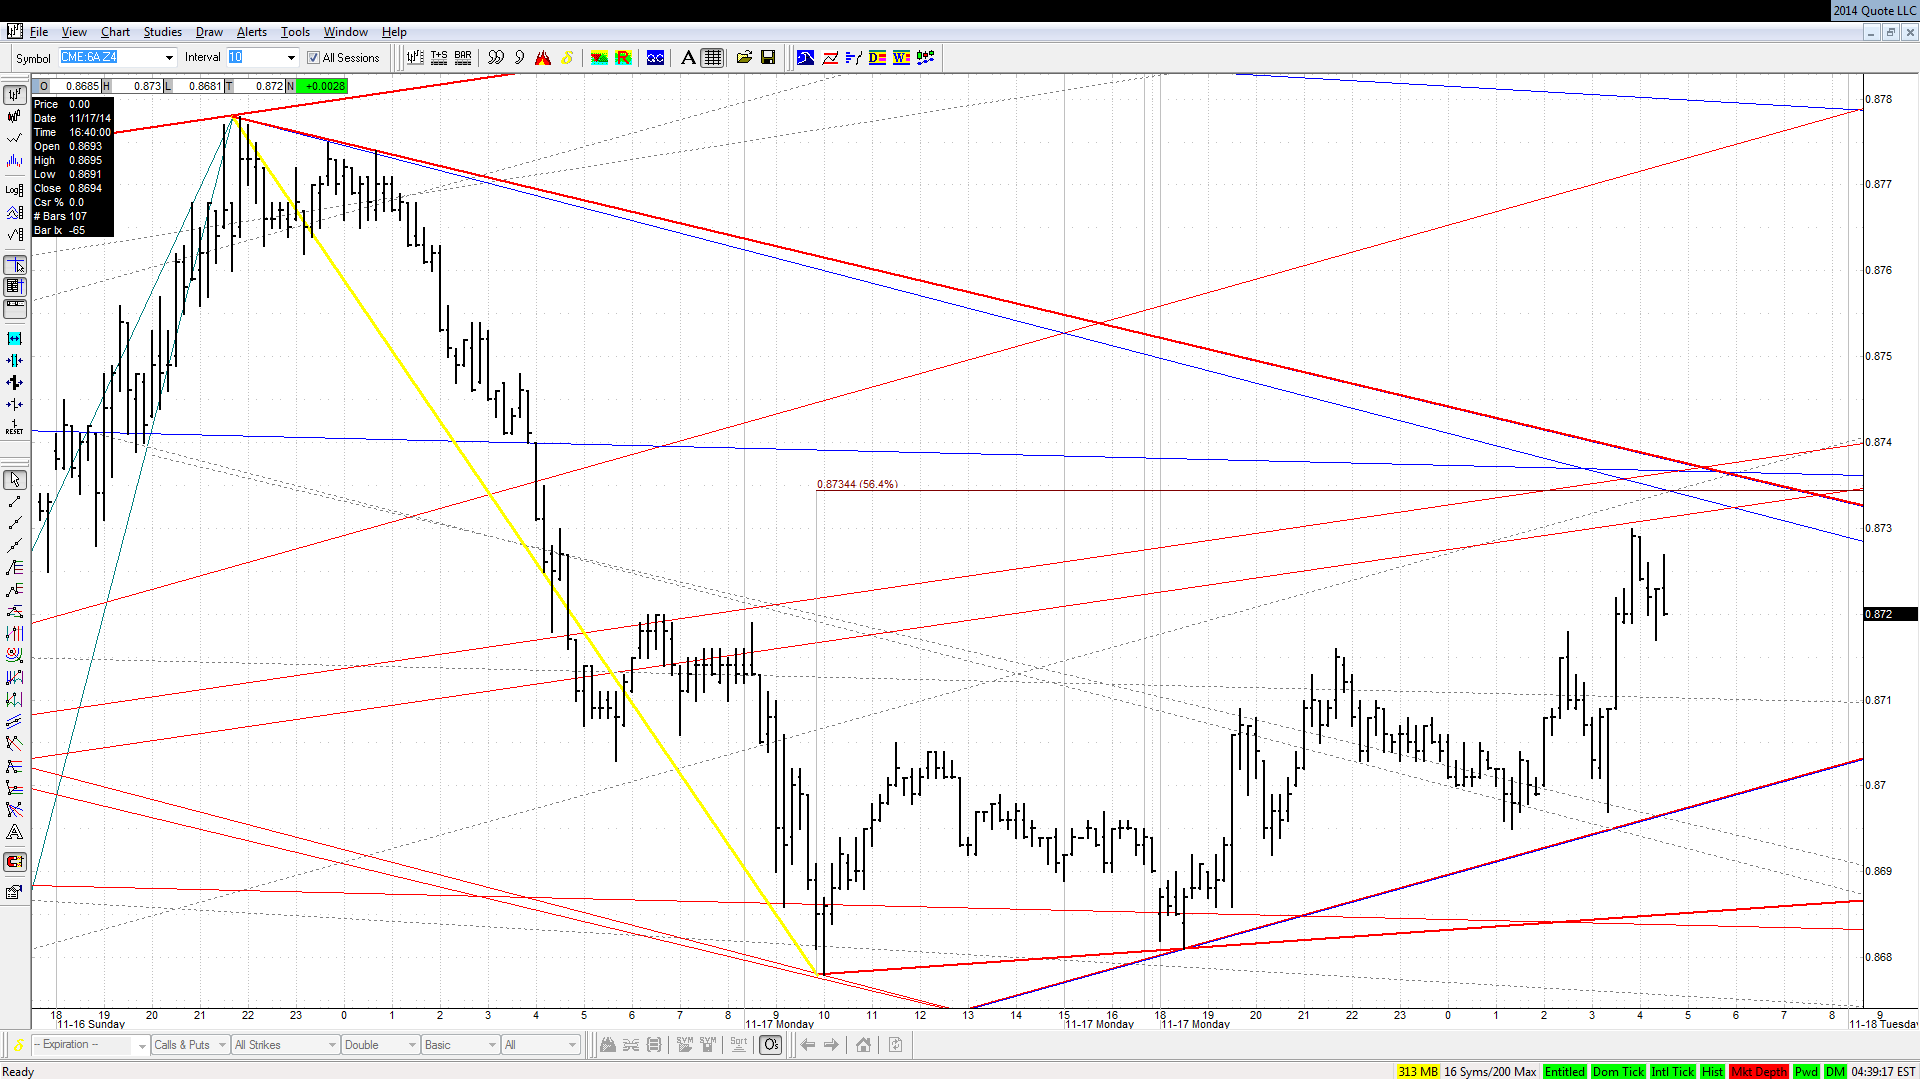Open the Calls & Puts dropdown
This screenshot has height=1080, width=1920.
point(190,1045)
